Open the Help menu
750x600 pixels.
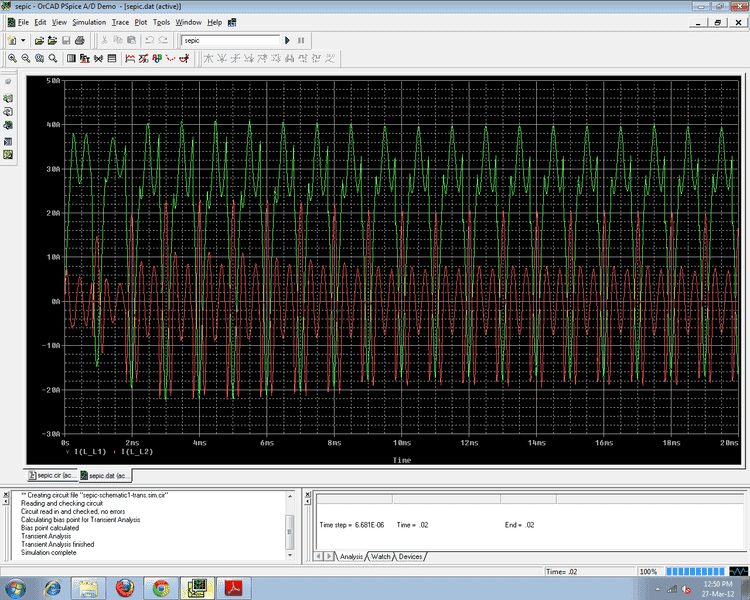tap(214, 22)
